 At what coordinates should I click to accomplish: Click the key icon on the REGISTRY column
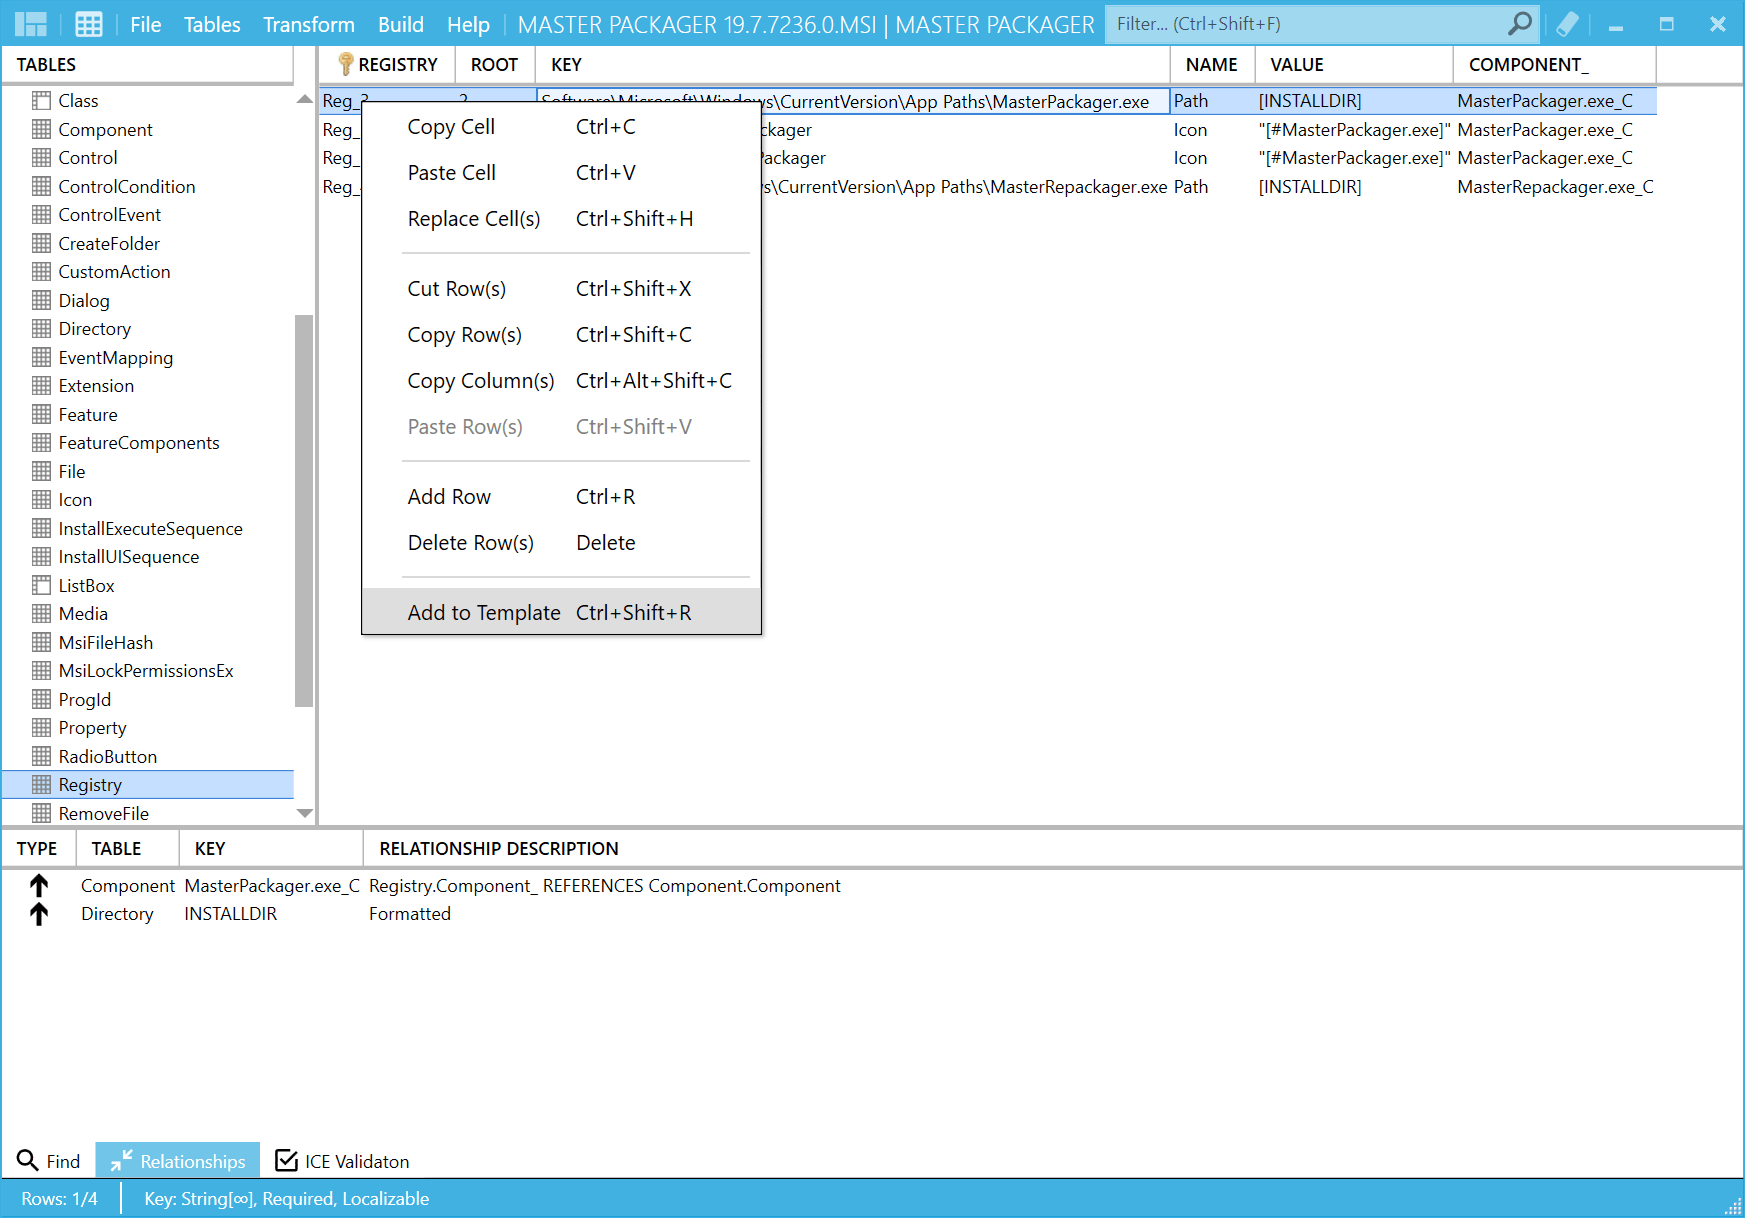(345, 63)
